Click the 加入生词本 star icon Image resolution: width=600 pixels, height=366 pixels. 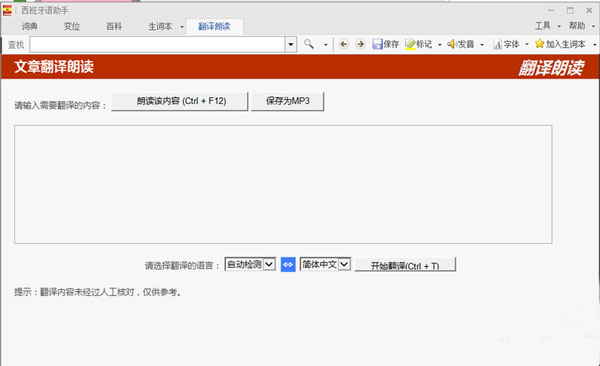click(540, 44)
